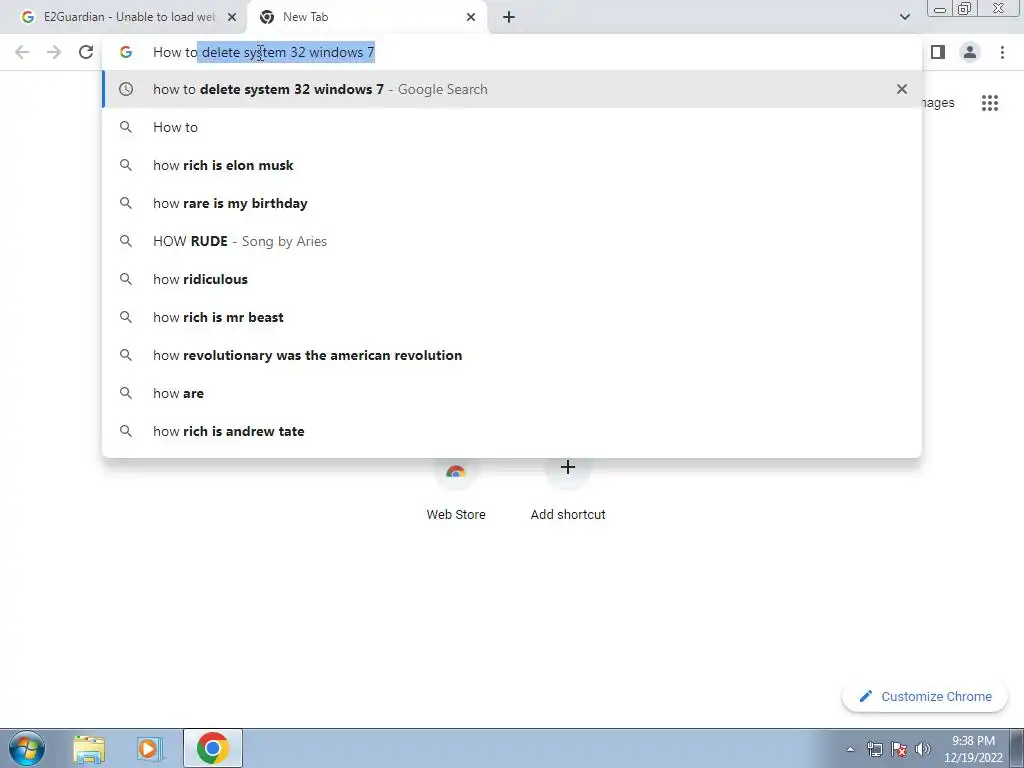Open the Google apps grid
Screen dimensions: 1024x768
pos(989,103)
